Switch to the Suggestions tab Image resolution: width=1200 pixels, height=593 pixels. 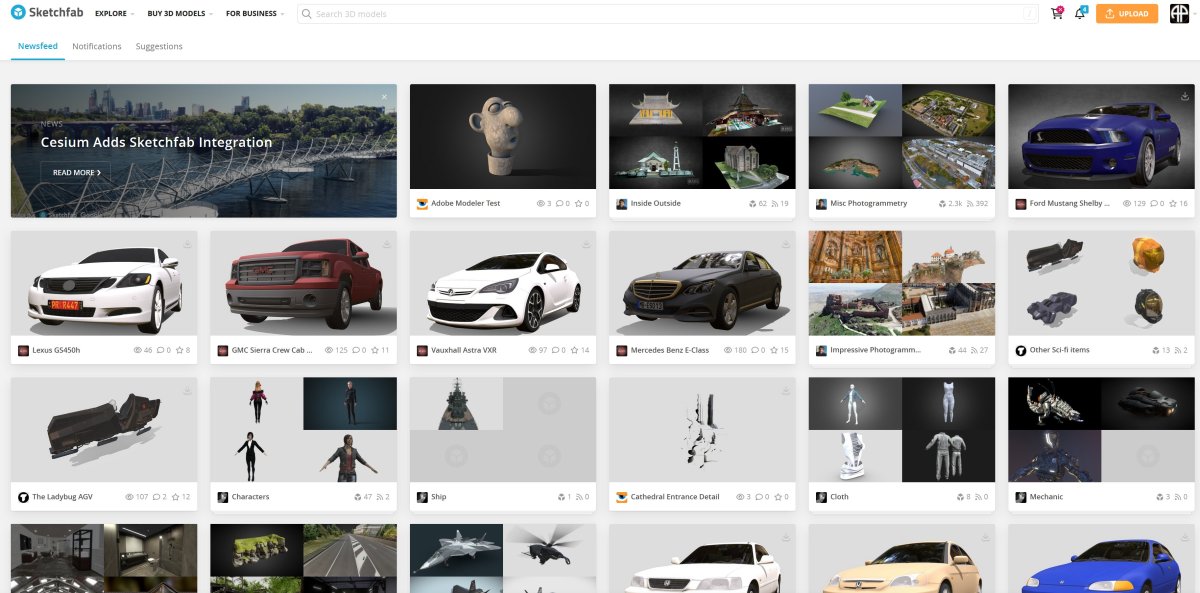pos(159,46)
